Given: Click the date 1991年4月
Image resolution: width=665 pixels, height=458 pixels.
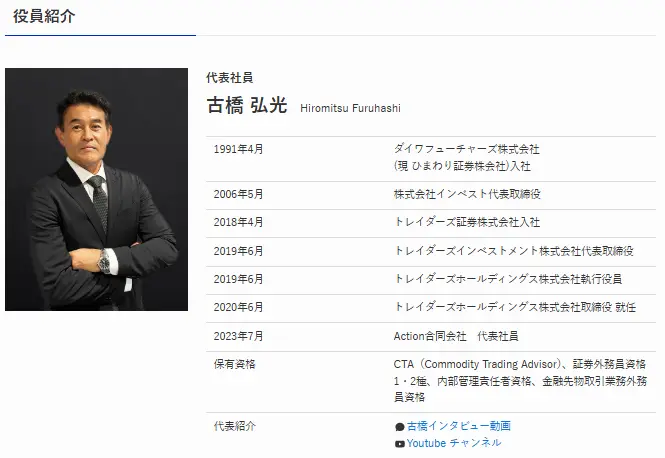Looking at the screenshot, I should click(x=238, y=149).
